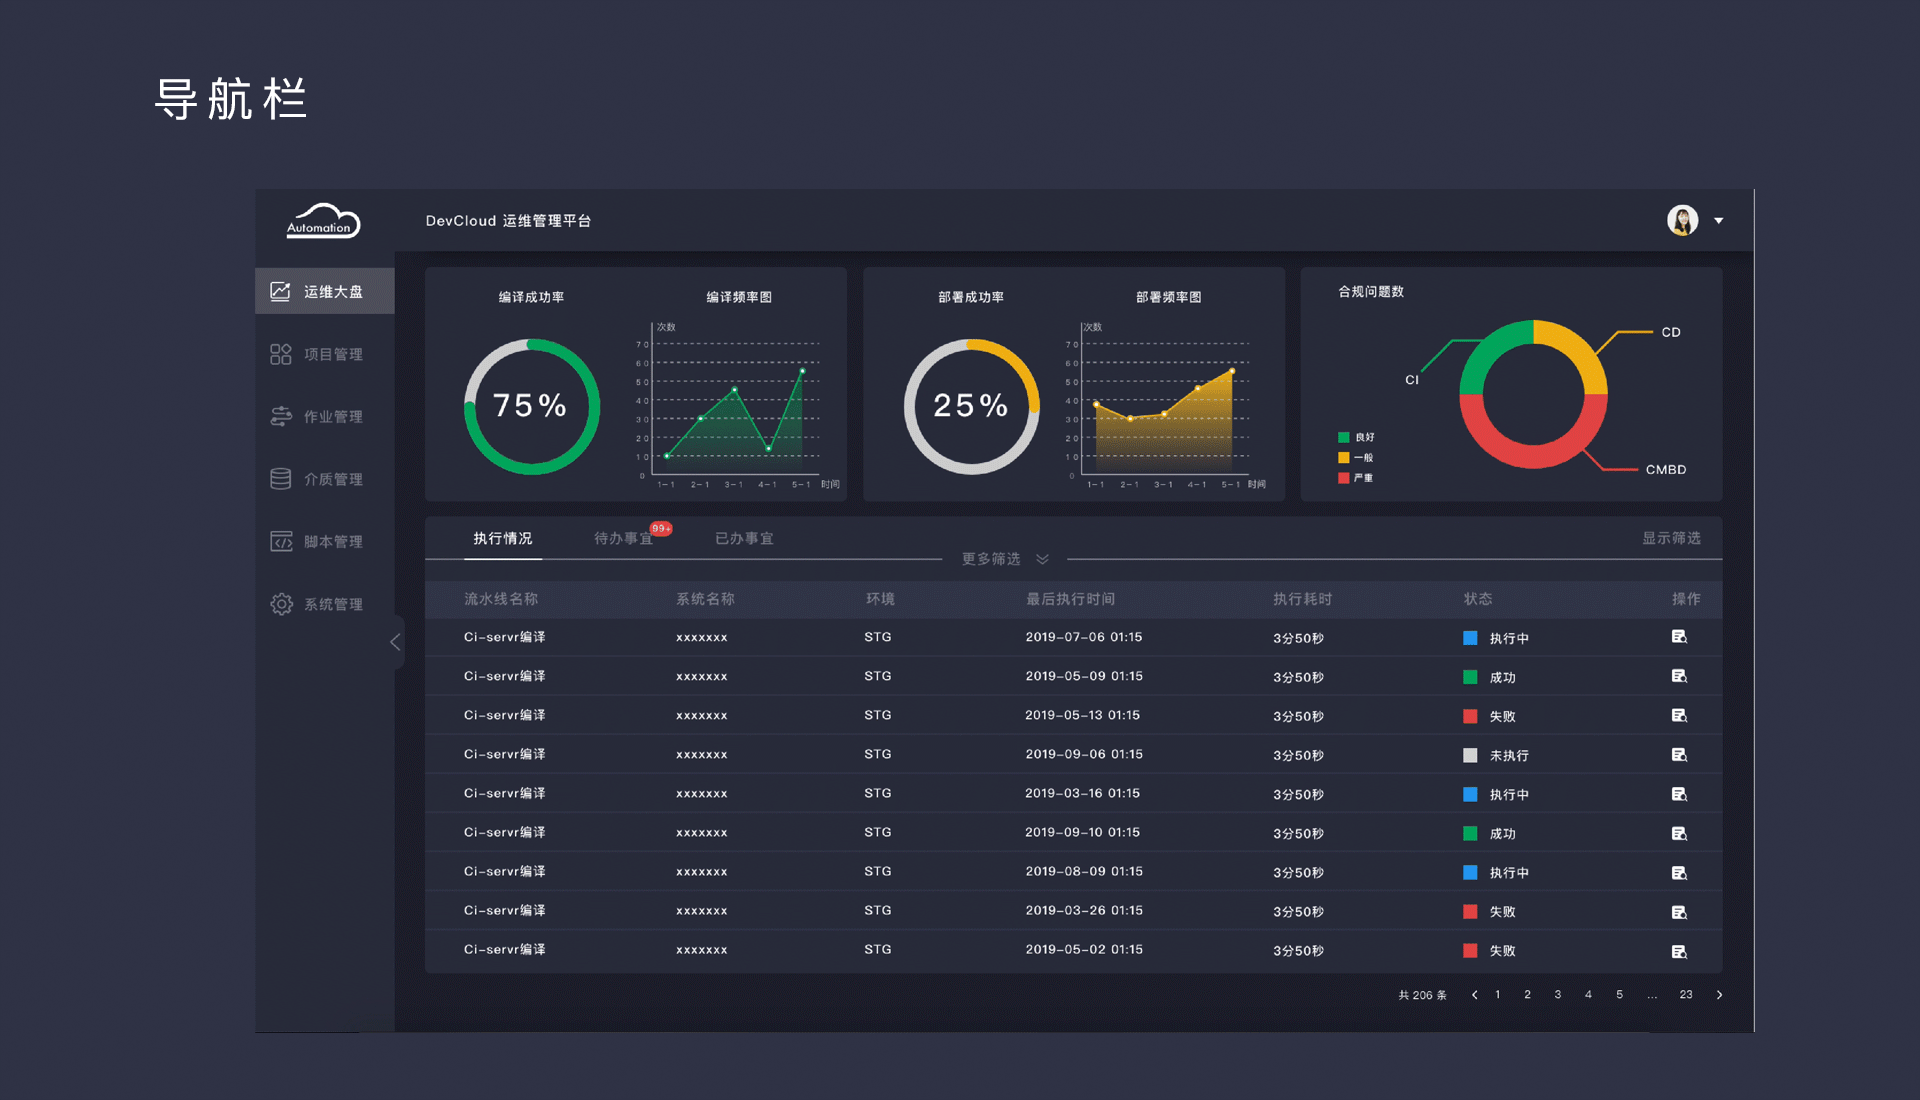Open the operation icon on the first row
Screen dimensions: 1920x1100
click(1679, 637)
